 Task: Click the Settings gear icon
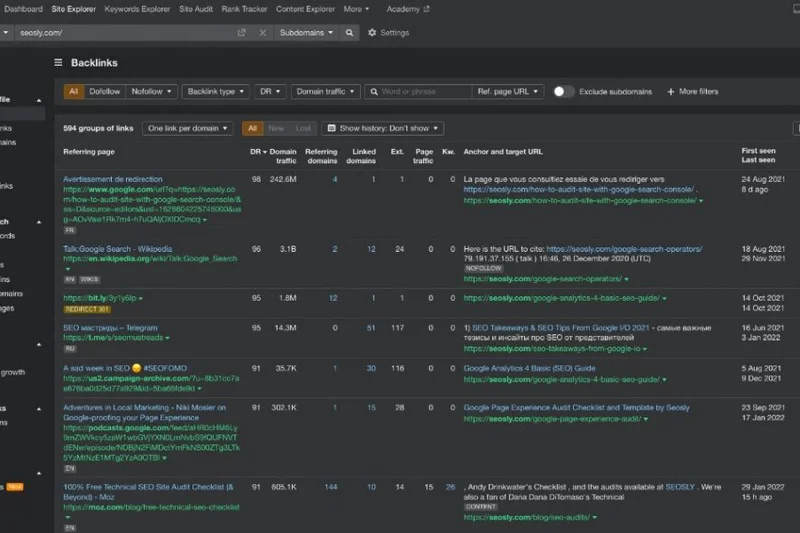[372, 33]
